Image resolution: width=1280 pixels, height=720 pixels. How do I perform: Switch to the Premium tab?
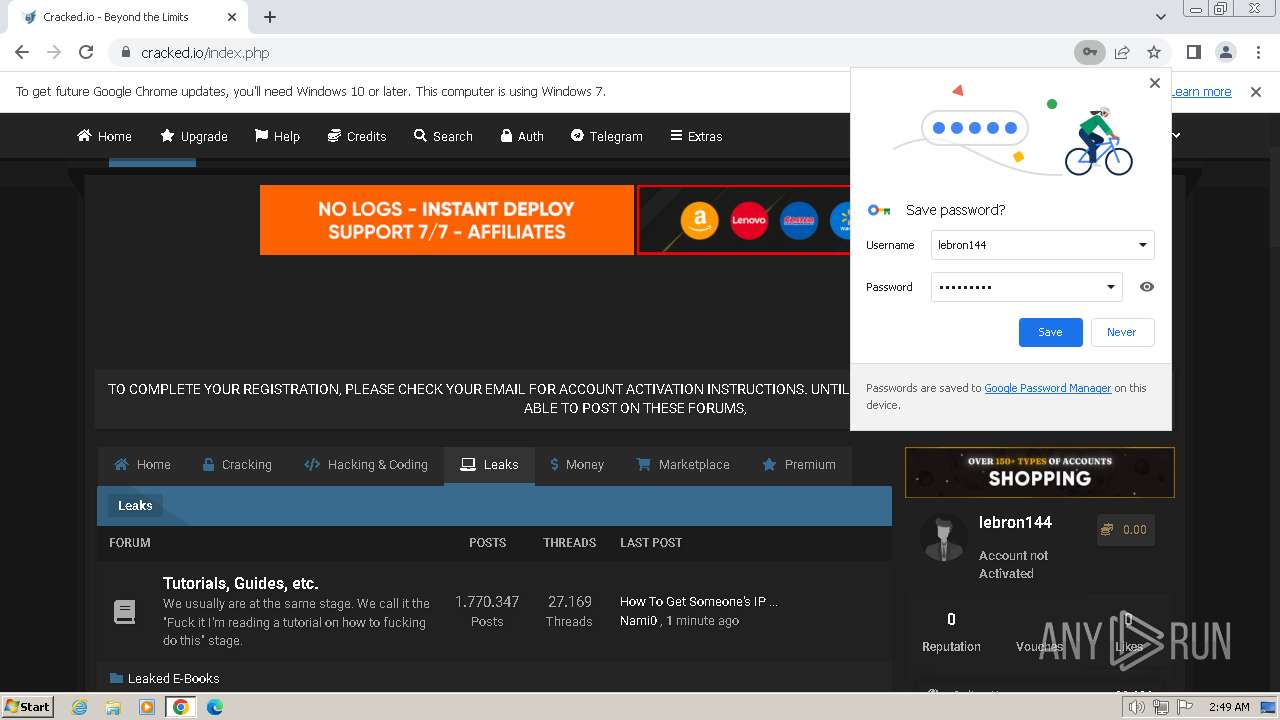[x=799, y=465]
